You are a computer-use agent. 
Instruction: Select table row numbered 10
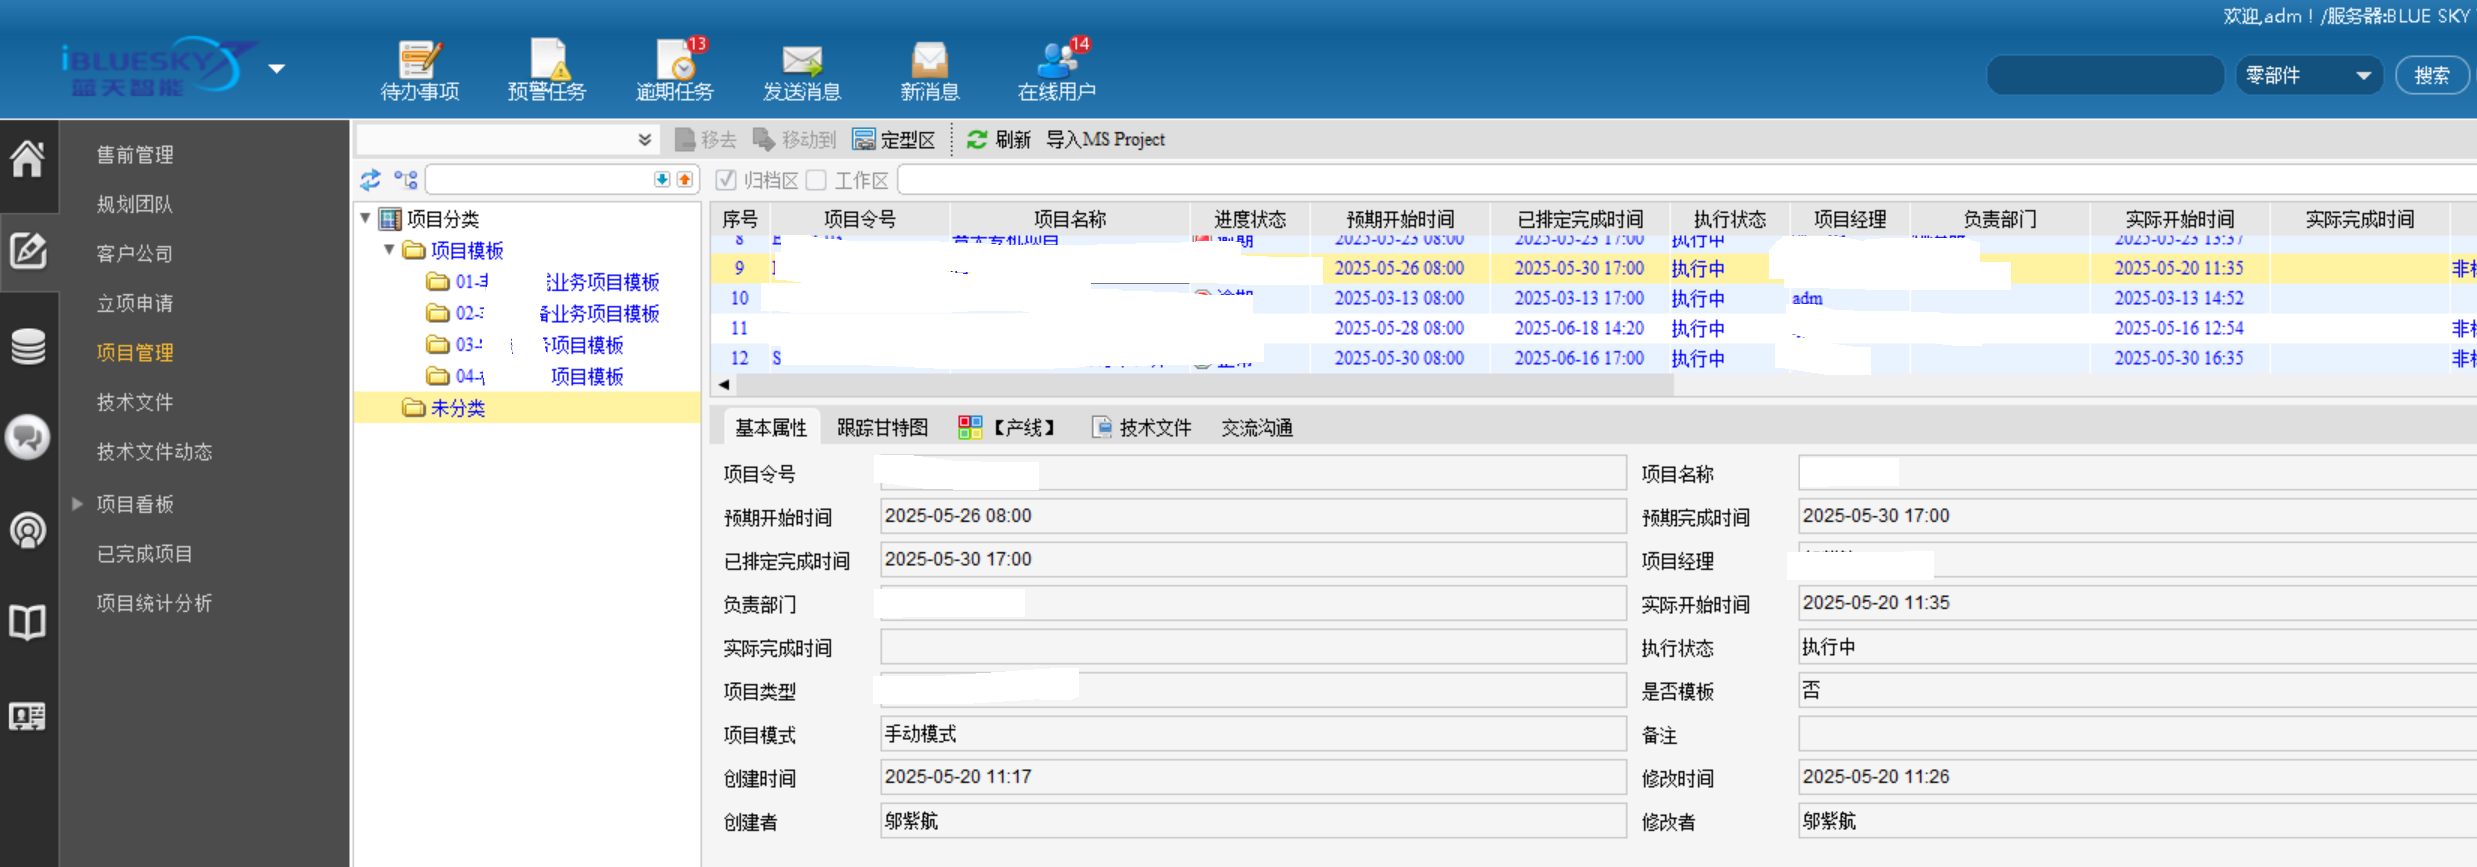click(x=1593, y=298)
